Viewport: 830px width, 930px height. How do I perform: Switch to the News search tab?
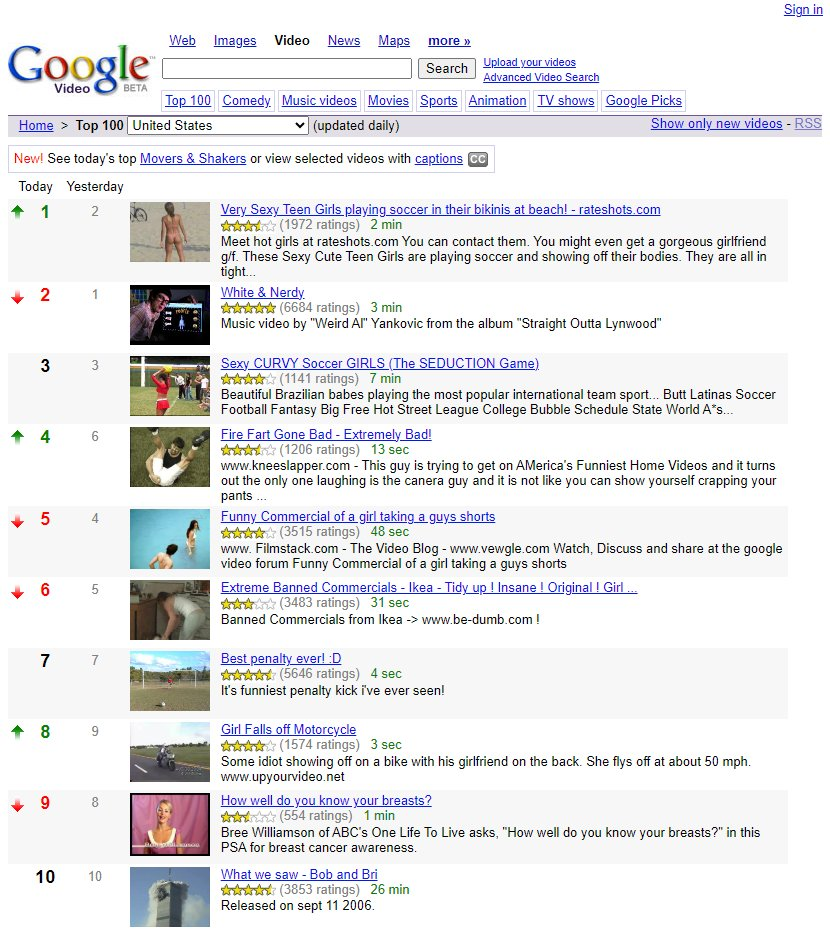click(344, 40)
